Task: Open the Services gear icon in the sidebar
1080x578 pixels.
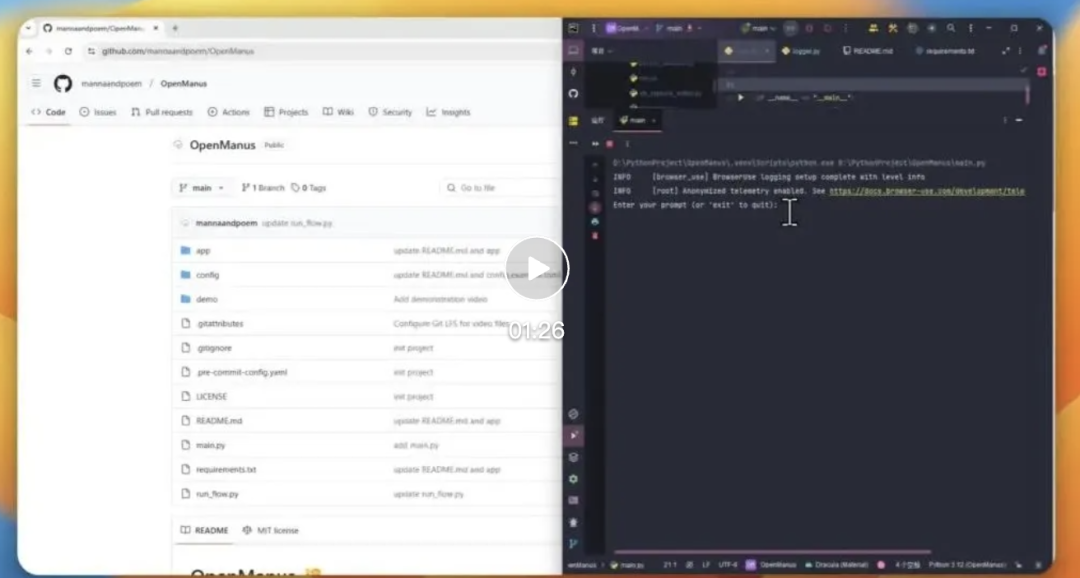Action: click(x=573, y=479)
